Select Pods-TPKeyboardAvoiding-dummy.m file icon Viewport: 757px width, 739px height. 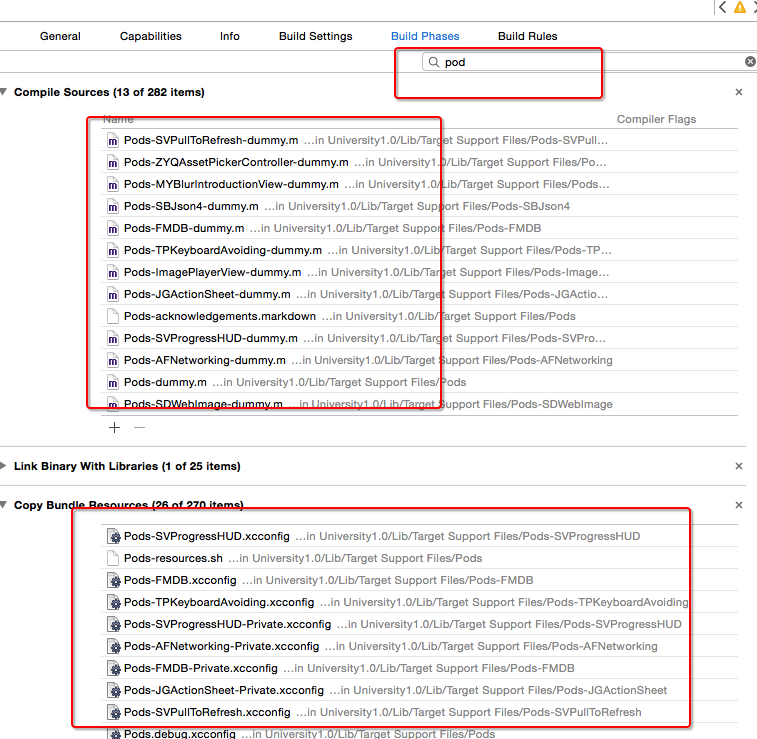(112, 251)
